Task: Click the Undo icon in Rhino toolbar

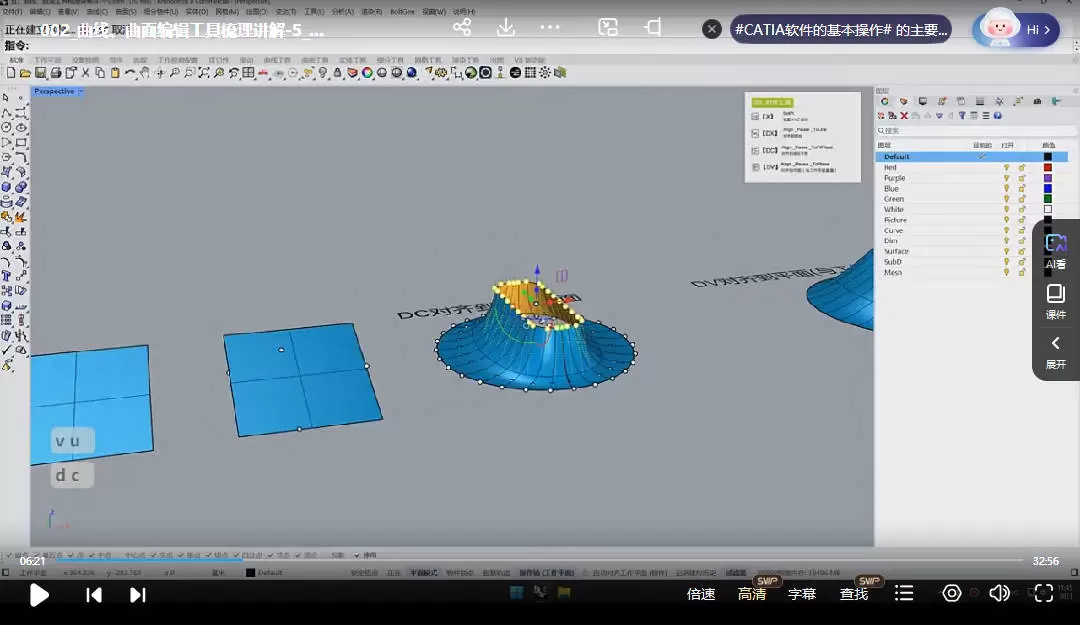Action: coord(129,73)
